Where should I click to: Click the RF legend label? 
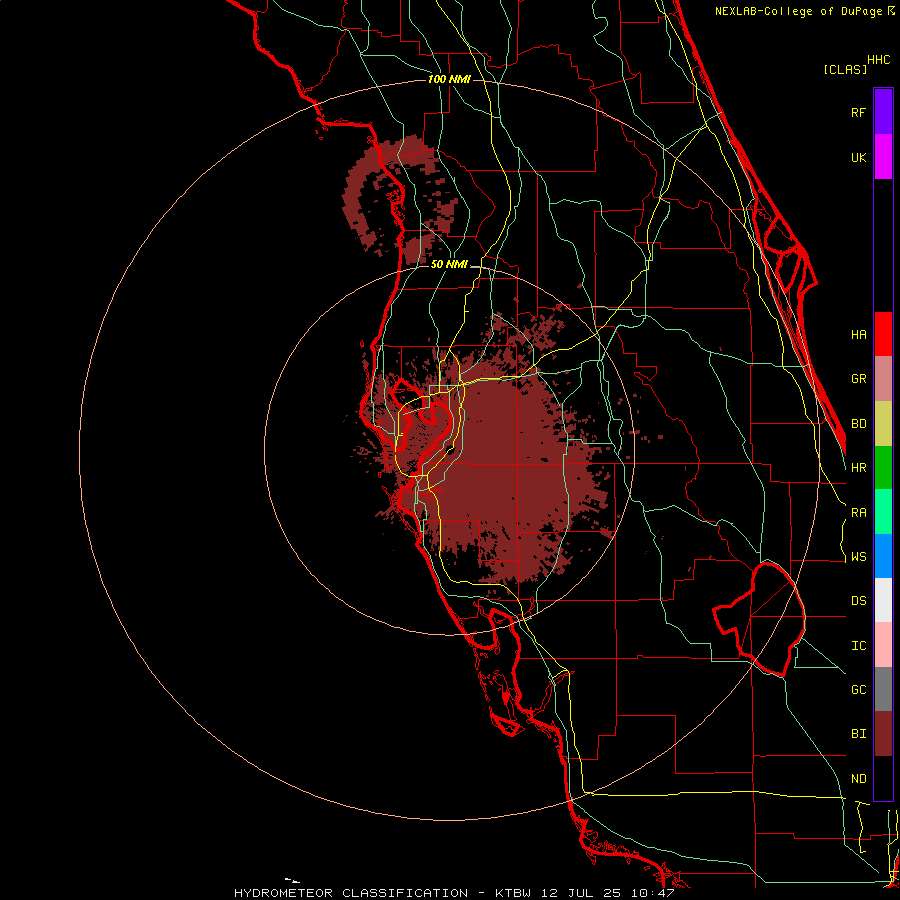coord(859,112)
